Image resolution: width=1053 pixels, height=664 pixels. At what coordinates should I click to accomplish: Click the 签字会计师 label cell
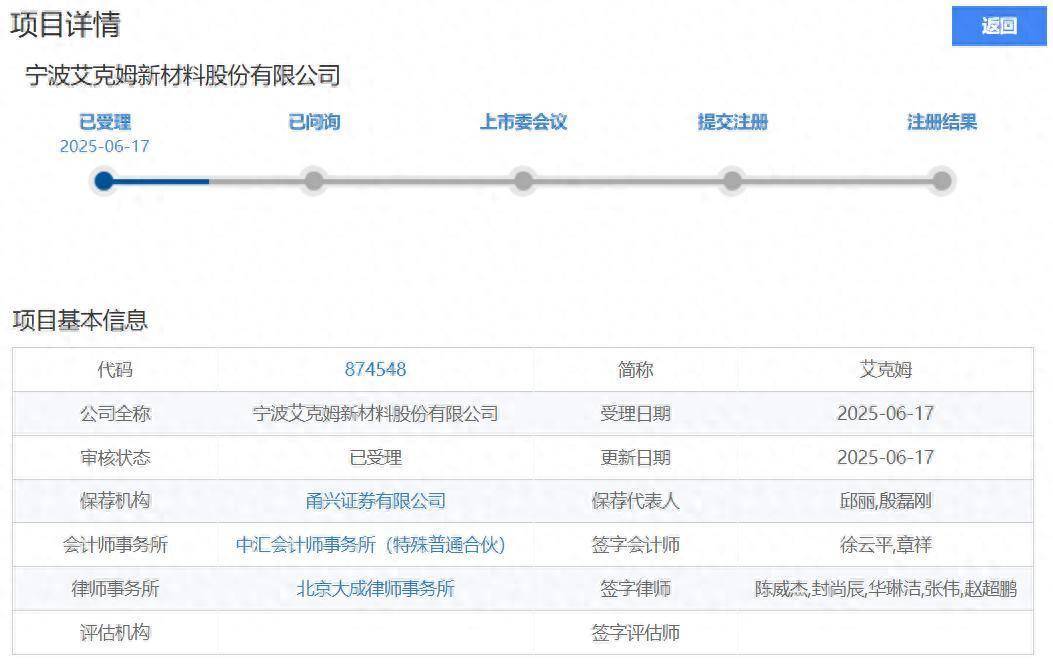click(635, 544)
